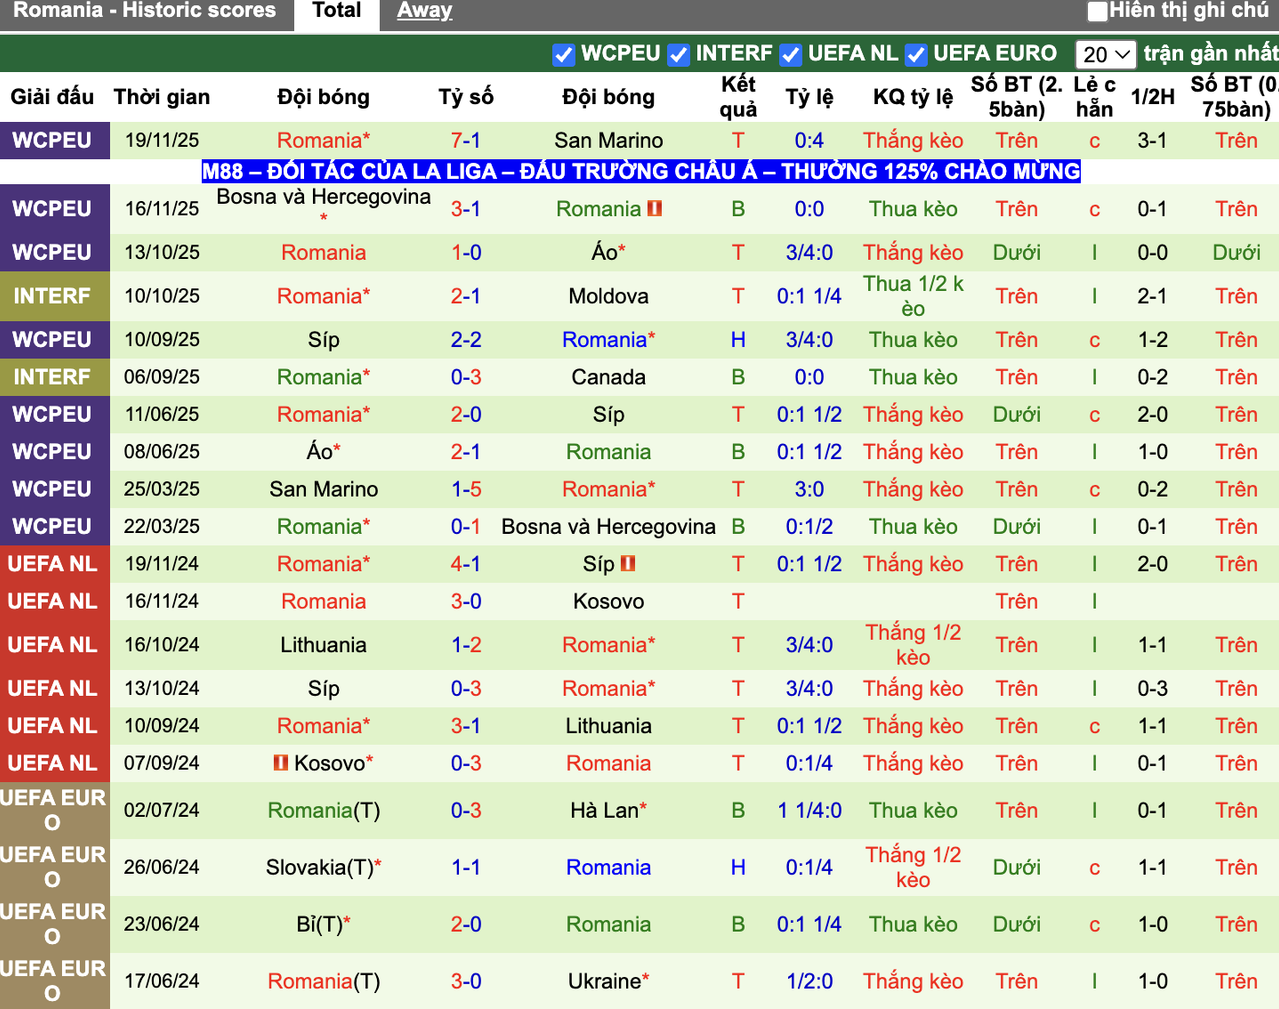Toggle the INTERF filter checkbox

tap(678, 55)
